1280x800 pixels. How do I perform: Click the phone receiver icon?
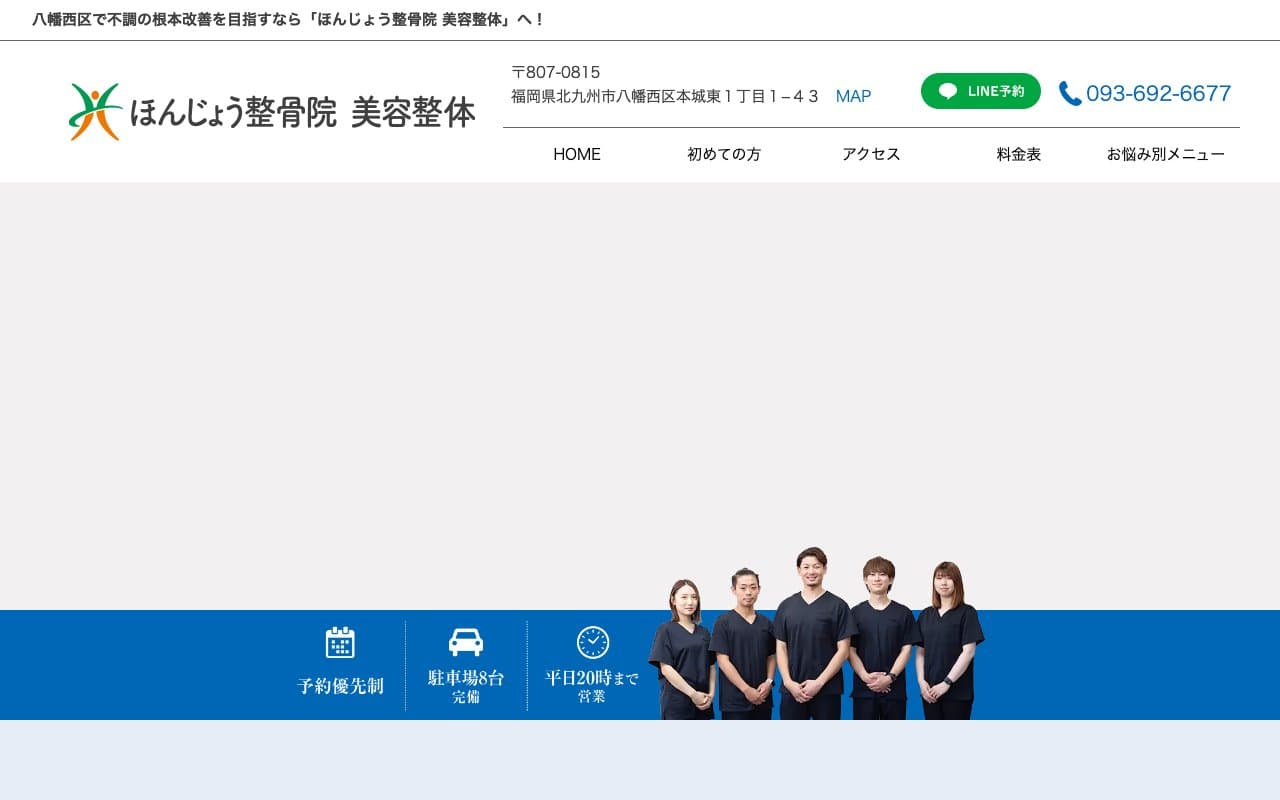[x=1068, y=92]
